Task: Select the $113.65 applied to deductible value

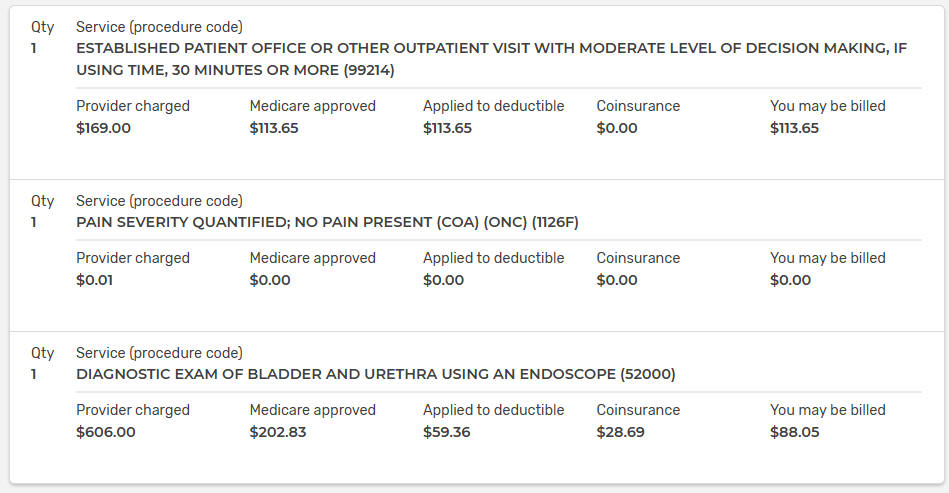Action: (447, 128)
